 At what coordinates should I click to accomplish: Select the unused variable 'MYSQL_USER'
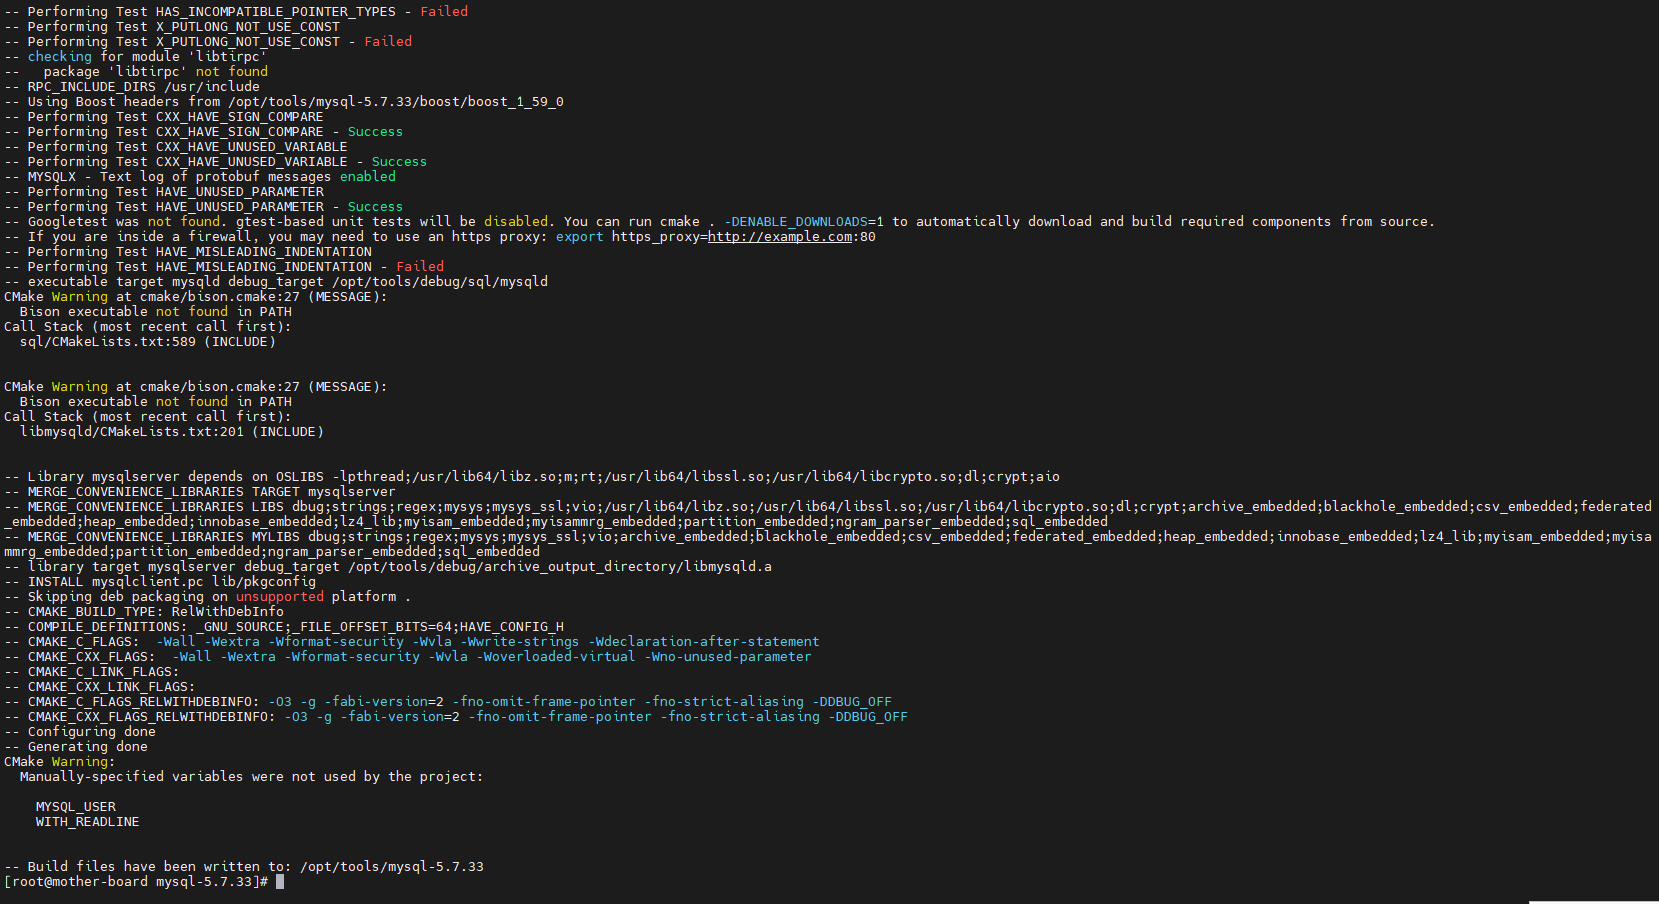pos(76,807)
